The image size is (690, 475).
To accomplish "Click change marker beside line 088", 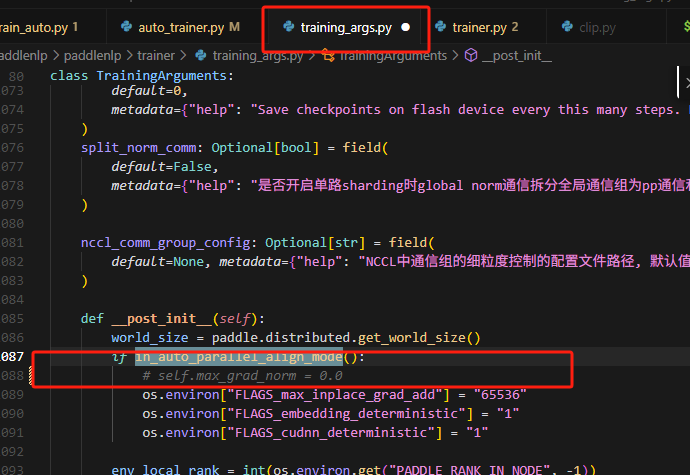I will point(32,376).
